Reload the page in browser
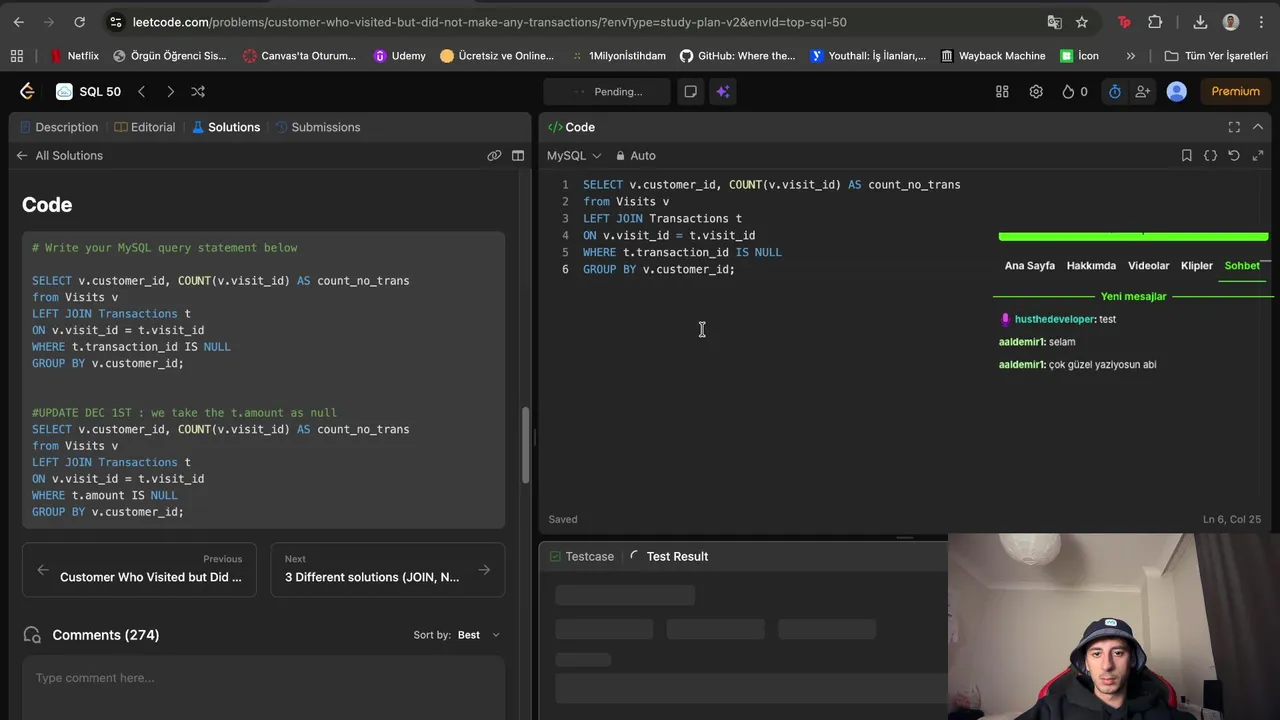 (79, 22)
